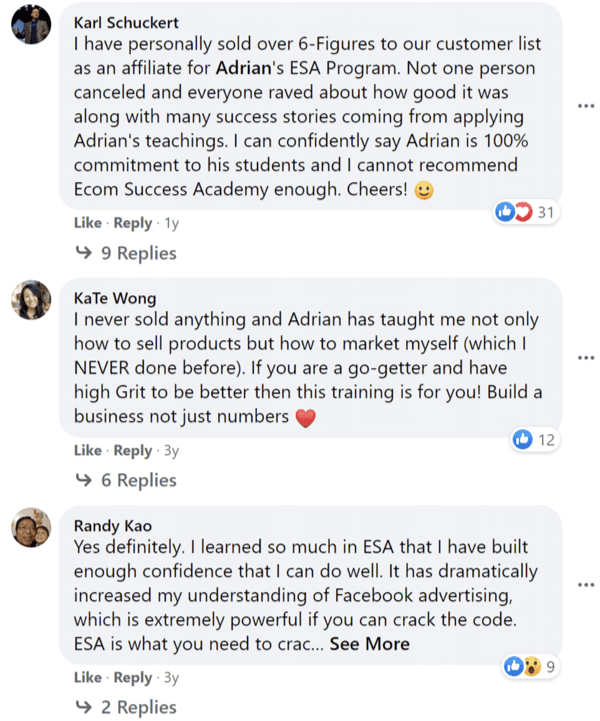View the 31 reactions on Karl's comment

point(526,212)
